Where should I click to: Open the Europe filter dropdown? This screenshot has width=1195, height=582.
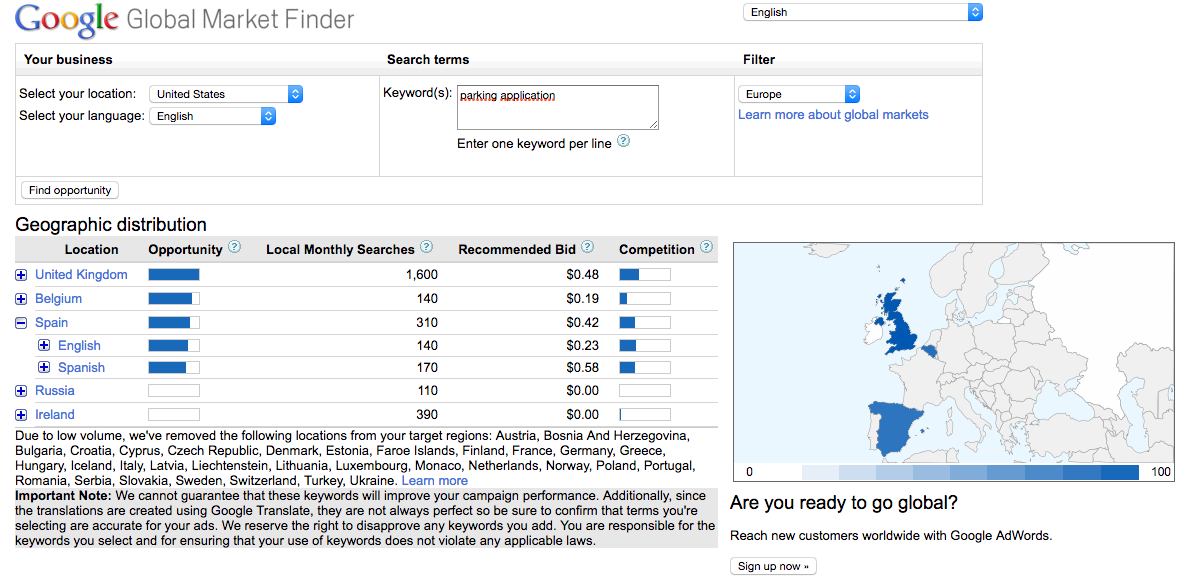[799, 94]
